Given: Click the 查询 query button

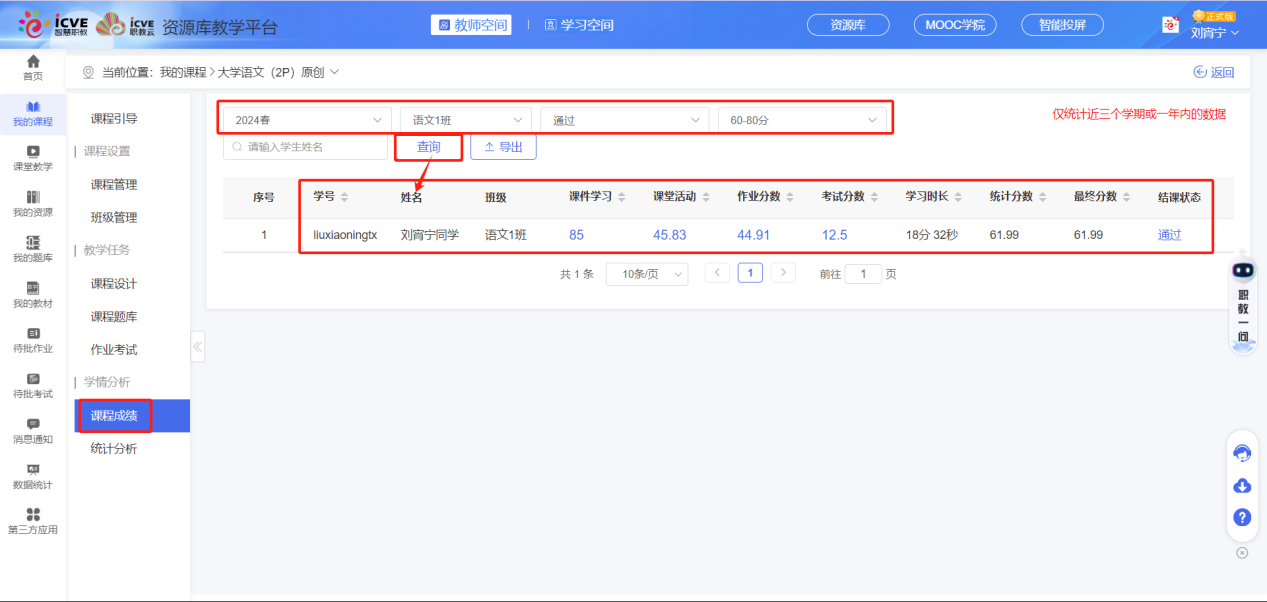Looking at the screenshot, I should click(x=428, y=146).
